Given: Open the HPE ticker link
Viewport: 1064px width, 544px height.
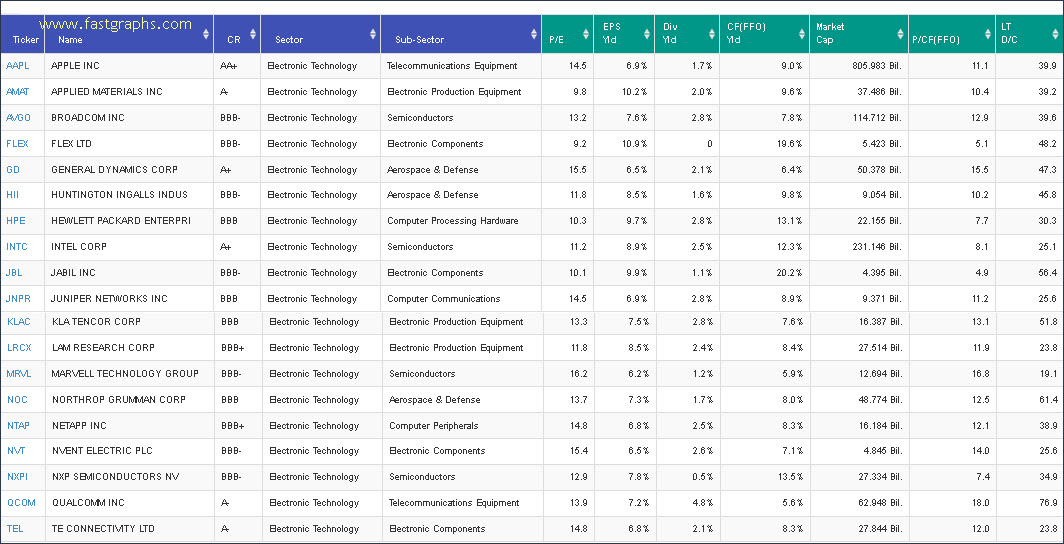Looking at the screenshot, I should pos(15,220).
